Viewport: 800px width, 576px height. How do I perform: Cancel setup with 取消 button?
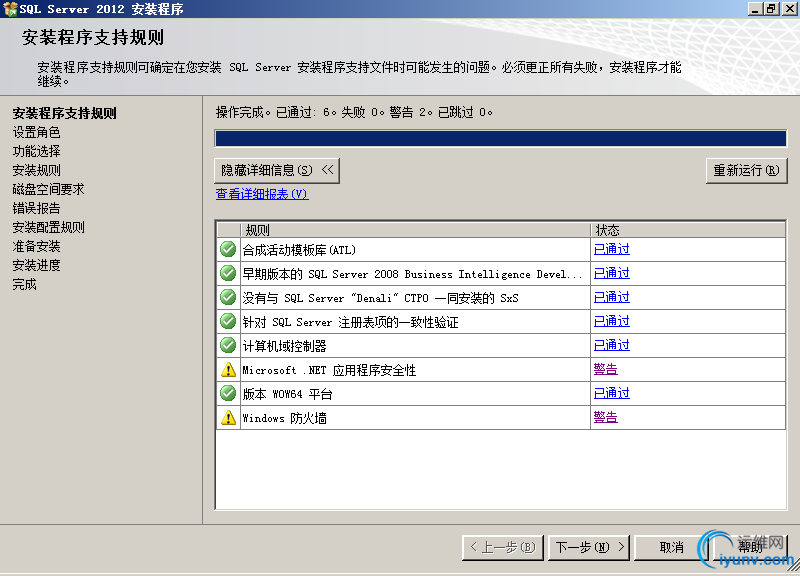coord(671,547)
